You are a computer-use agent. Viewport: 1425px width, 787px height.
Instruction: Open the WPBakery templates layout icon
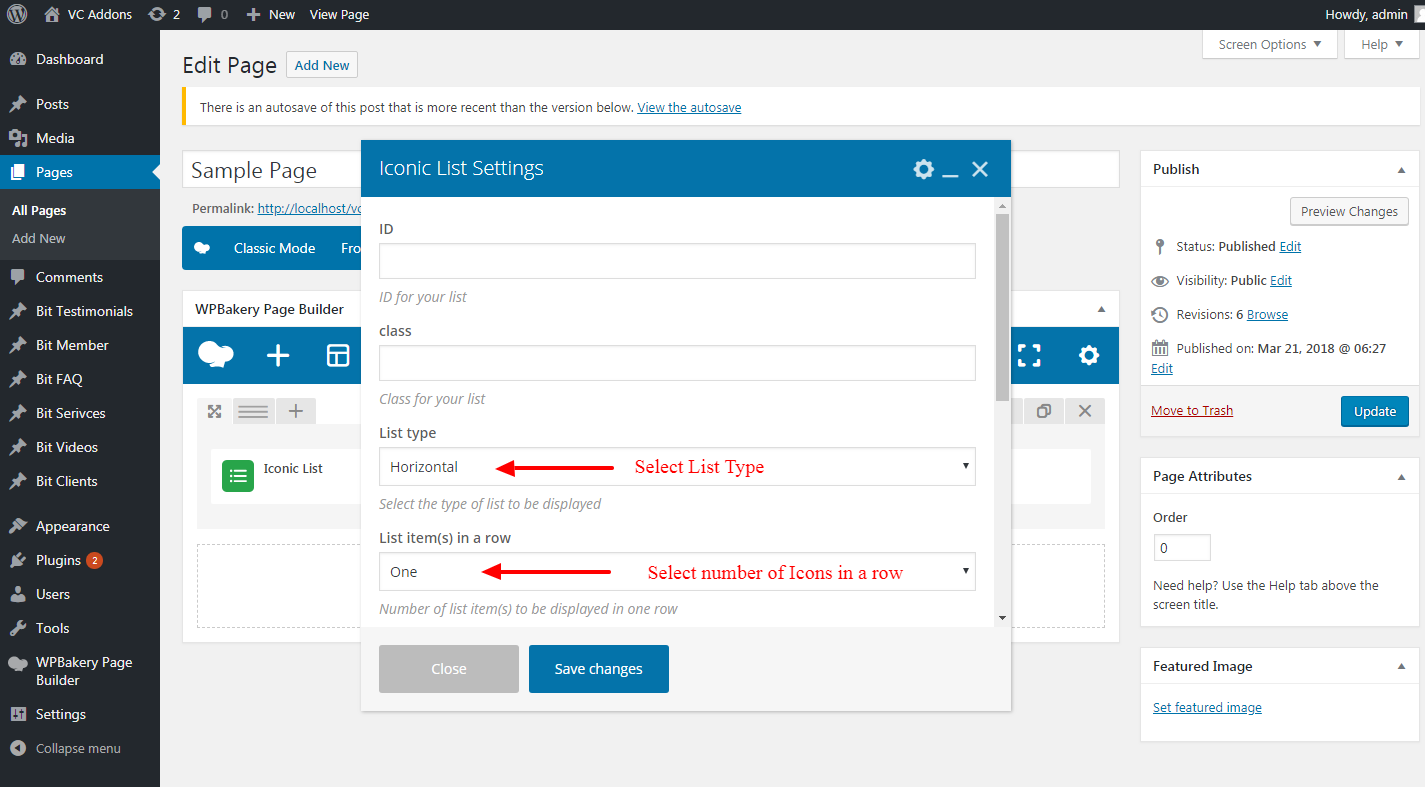pos(339,356)
